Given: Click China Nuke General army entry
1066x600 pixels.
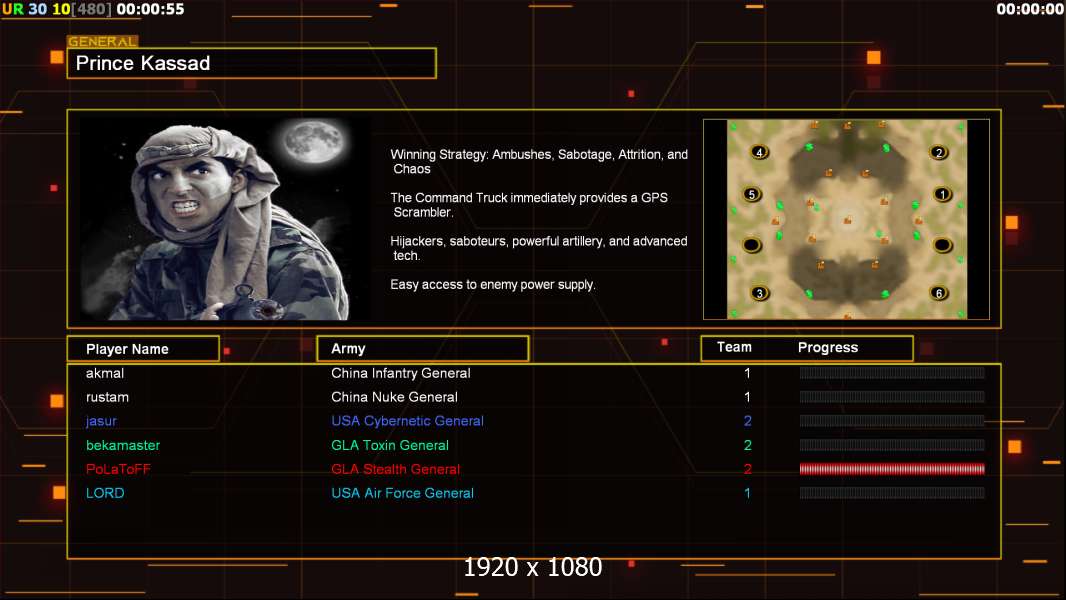Looking at the screenshot, I should point(394,397).
